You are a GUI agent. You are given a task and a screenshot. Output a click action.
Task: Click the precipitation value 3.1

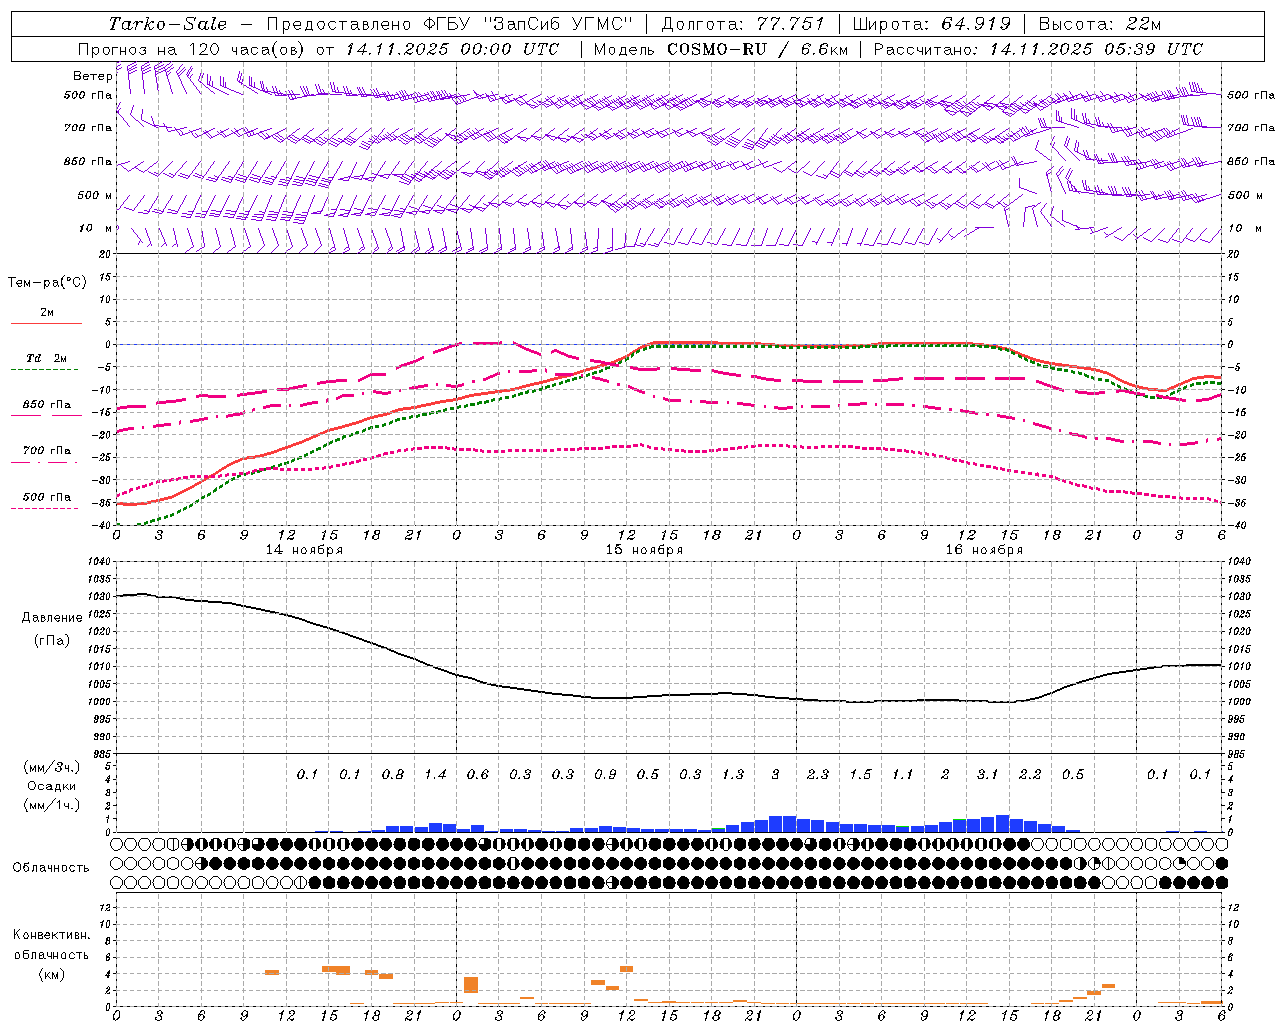pos(988,774)
